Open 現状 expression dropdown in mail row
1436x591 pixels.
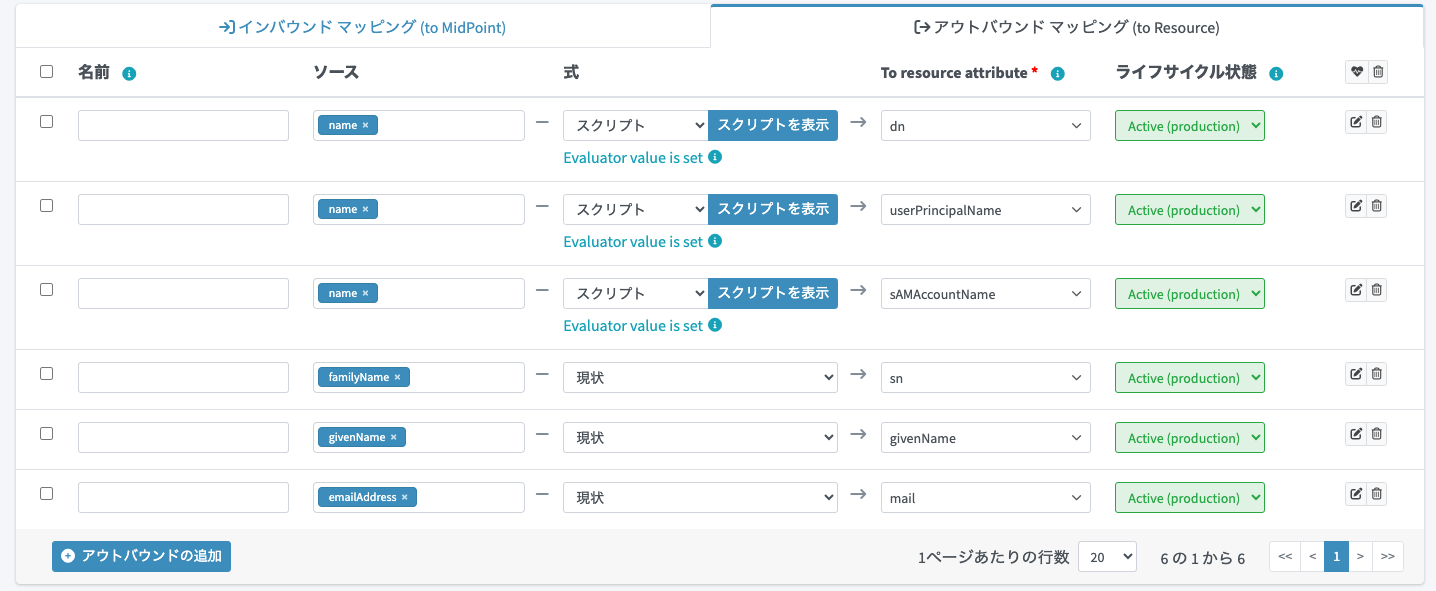point(700,497)
